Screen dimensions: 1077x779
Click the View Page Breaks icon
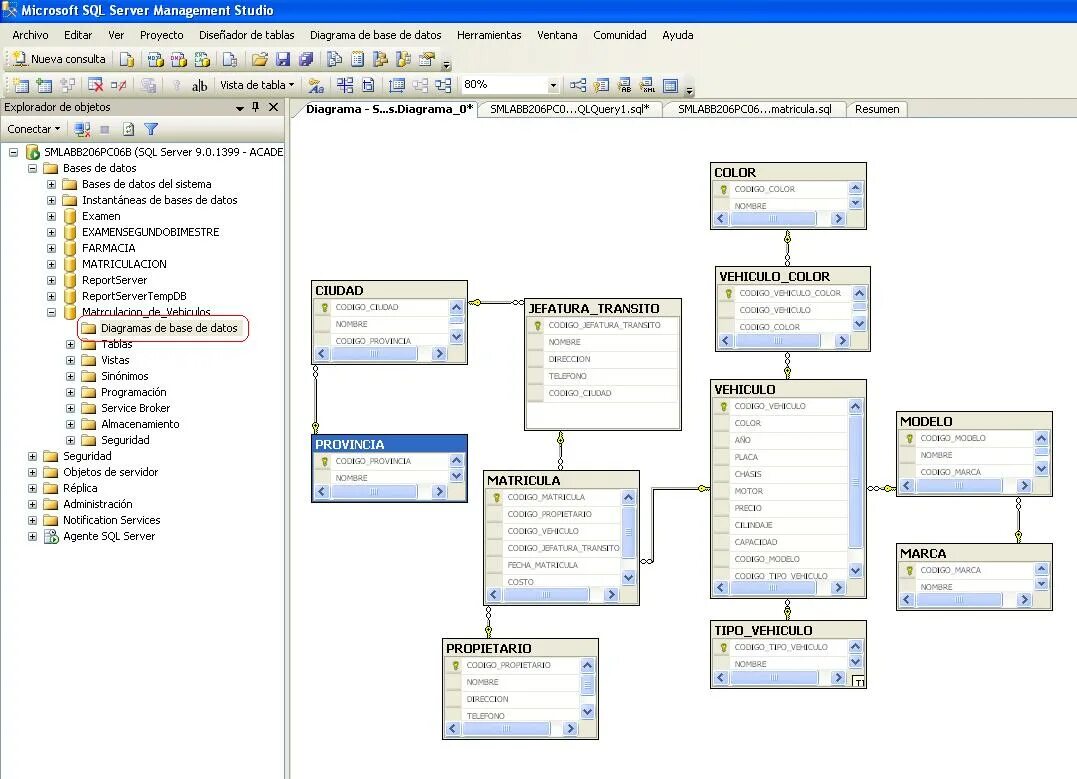345,85
